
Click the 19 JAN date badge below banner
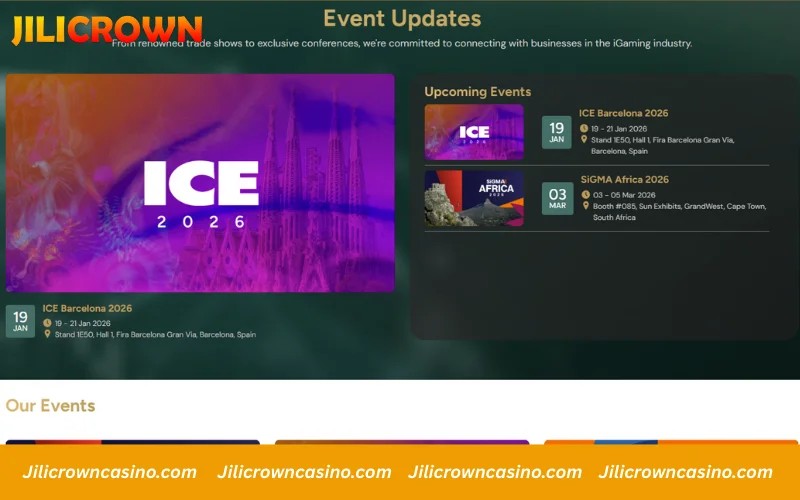pos(20,321)
